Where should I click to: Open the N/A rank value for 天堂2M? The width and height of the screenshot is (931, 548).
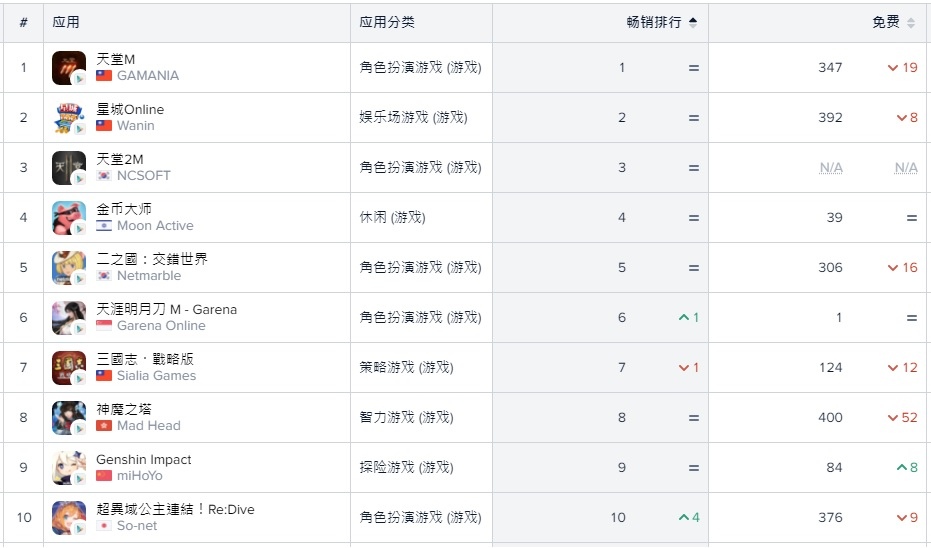(831, 168)
